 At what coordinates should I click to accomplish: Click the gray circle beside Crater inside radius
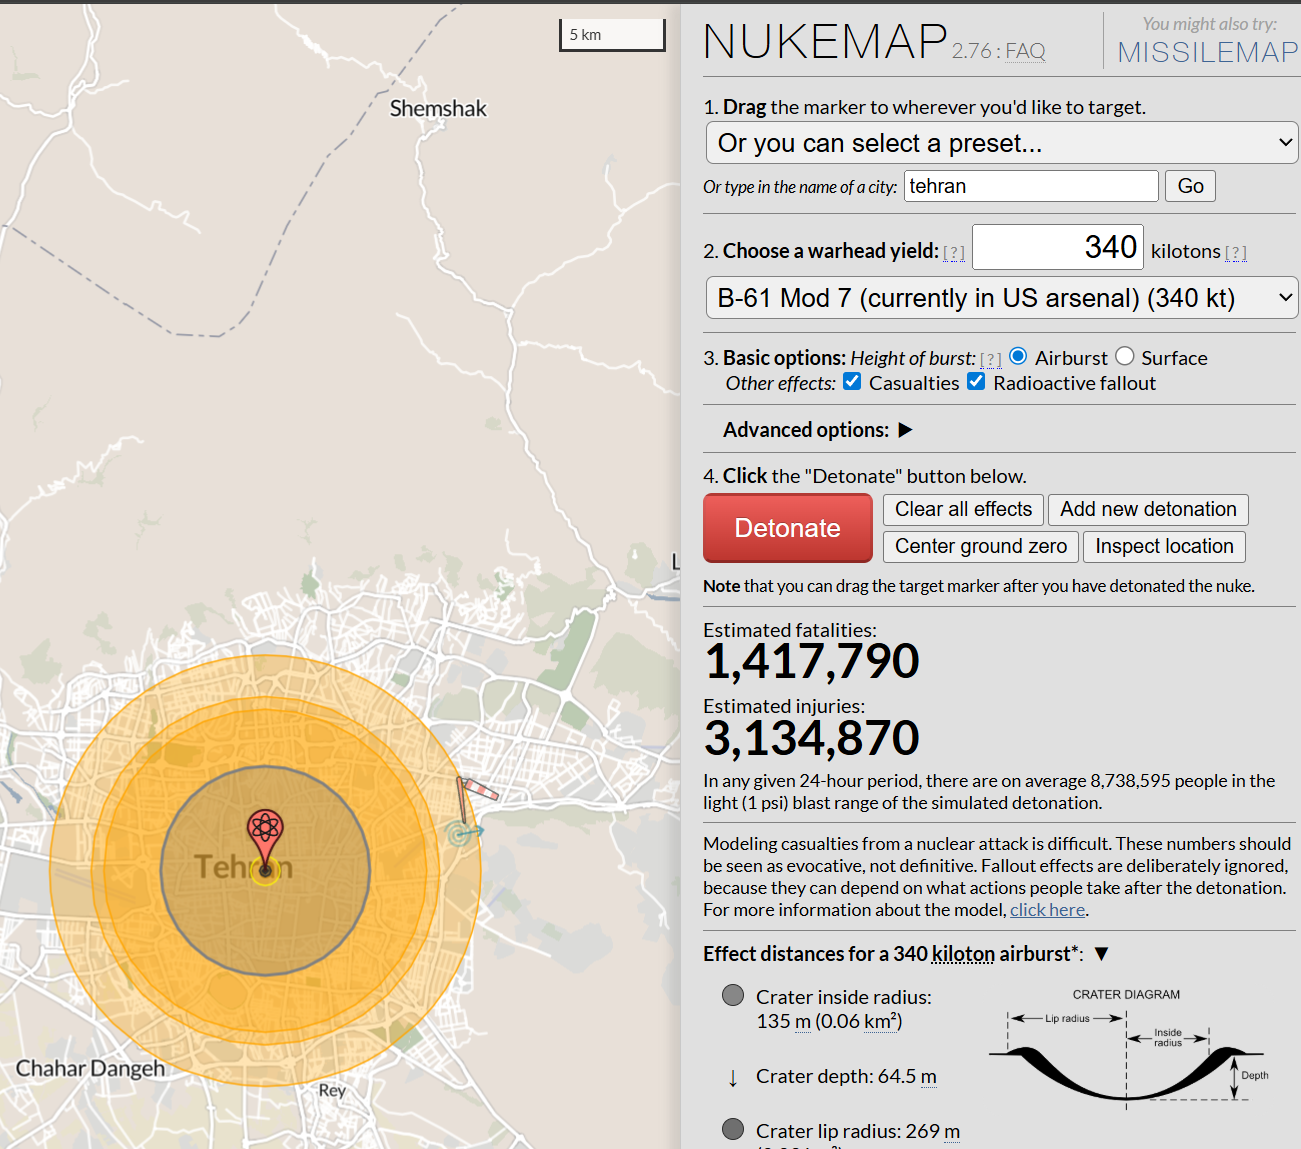click(x=733, y=995)
